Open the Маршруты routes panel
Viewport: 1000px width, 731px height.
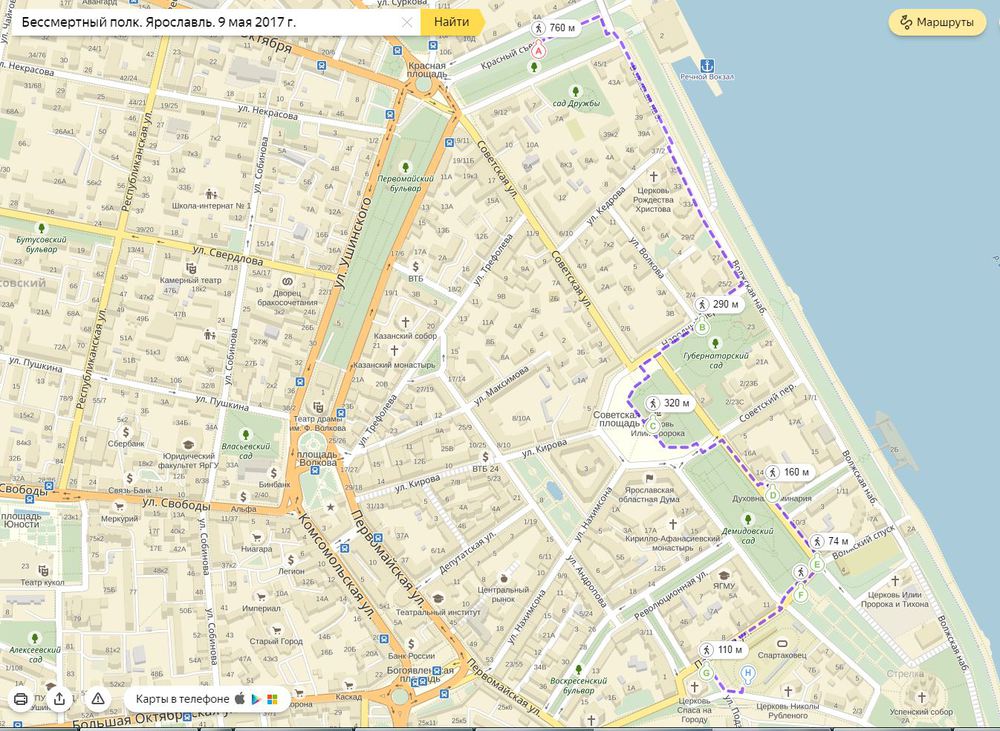pyautogui.click(x=938, y=22)
